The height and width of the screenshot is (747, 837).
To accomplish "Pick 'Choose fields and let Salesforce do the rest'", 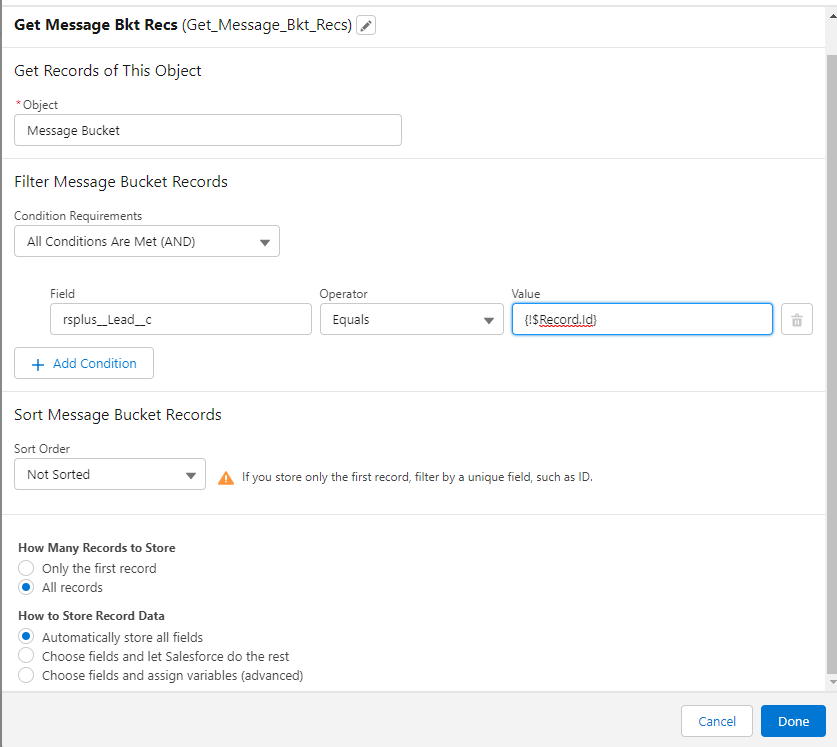I will click(27, 656).
